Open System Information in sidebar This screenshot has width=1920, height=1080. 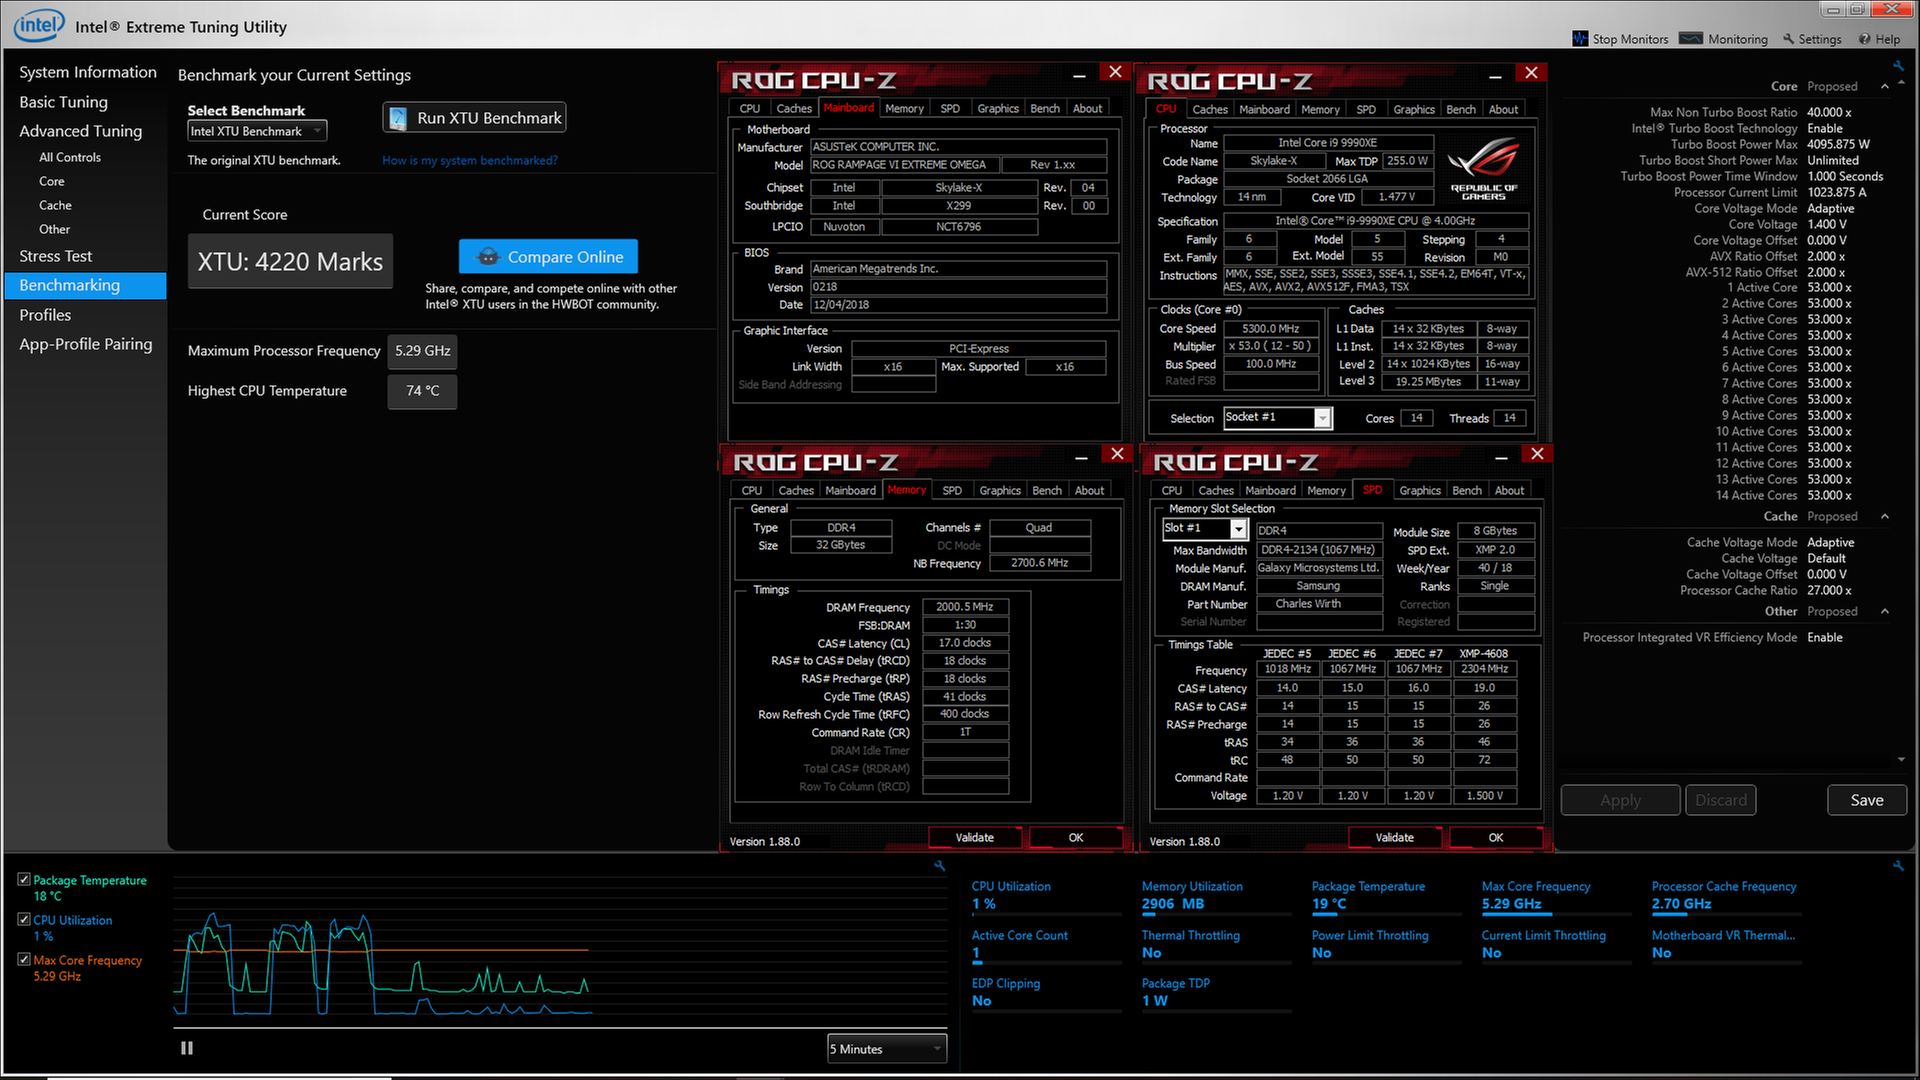tap(88, 72)
